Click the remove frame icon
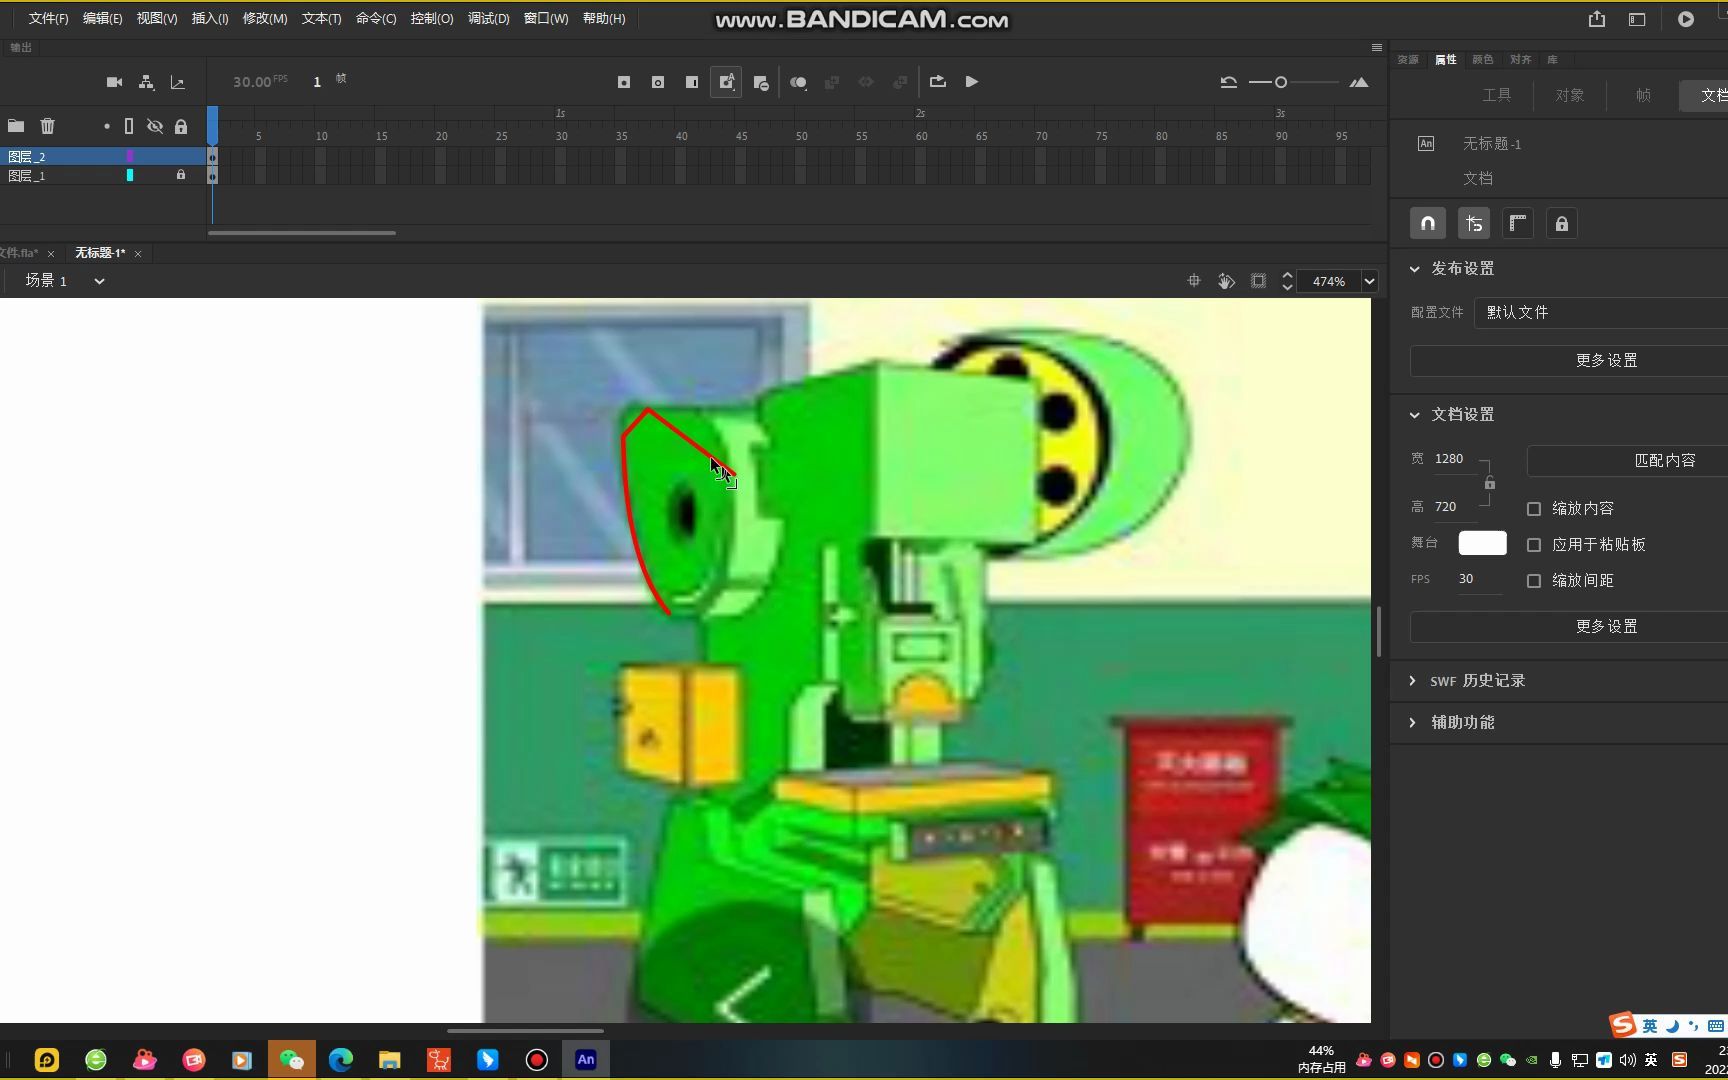The width and height of the screenshot is (1728, 1080). [x=761, y=83]
